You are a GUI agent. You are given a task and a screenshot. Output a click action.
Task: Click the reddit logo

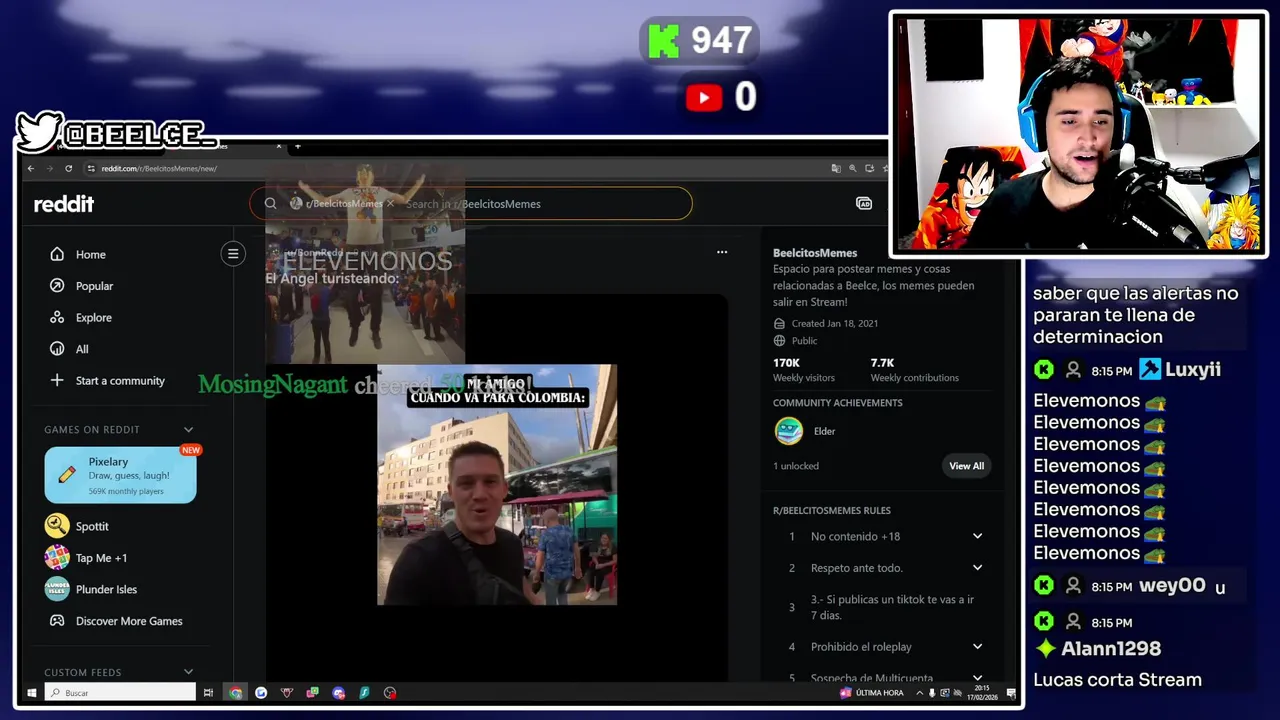(64, 204)
